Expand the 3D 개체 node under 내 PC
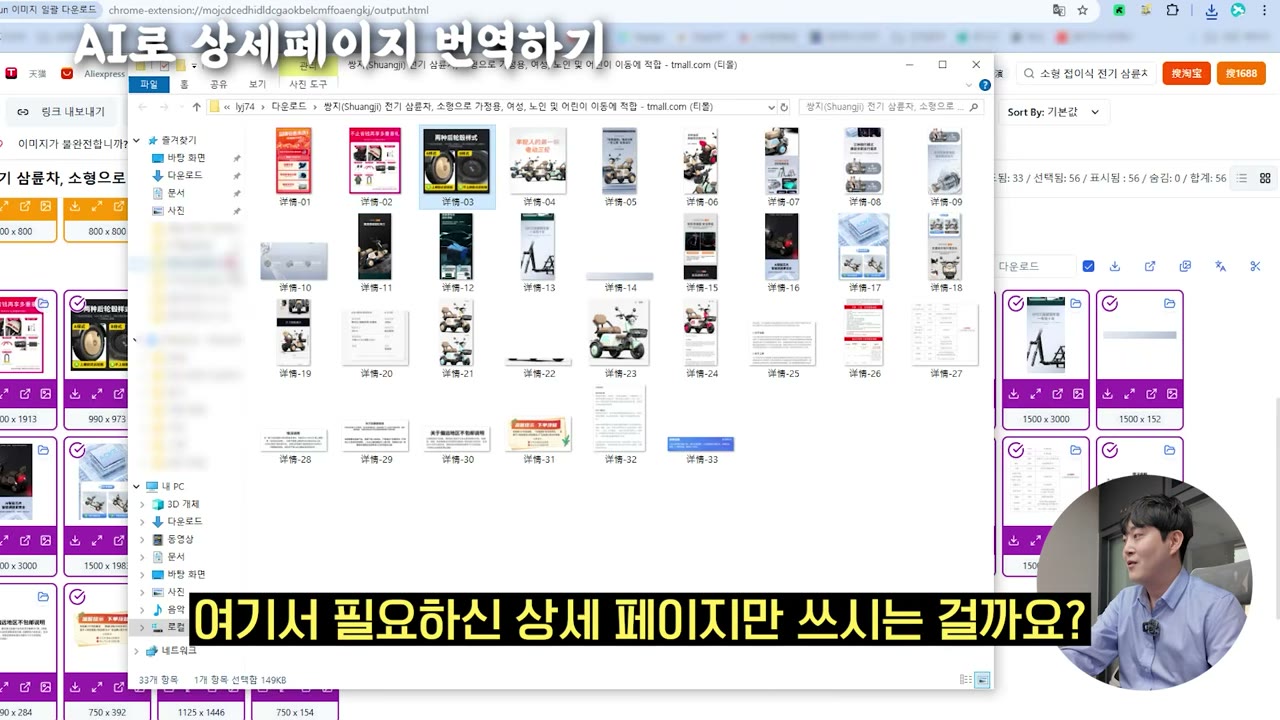 [x=142, y=505]
